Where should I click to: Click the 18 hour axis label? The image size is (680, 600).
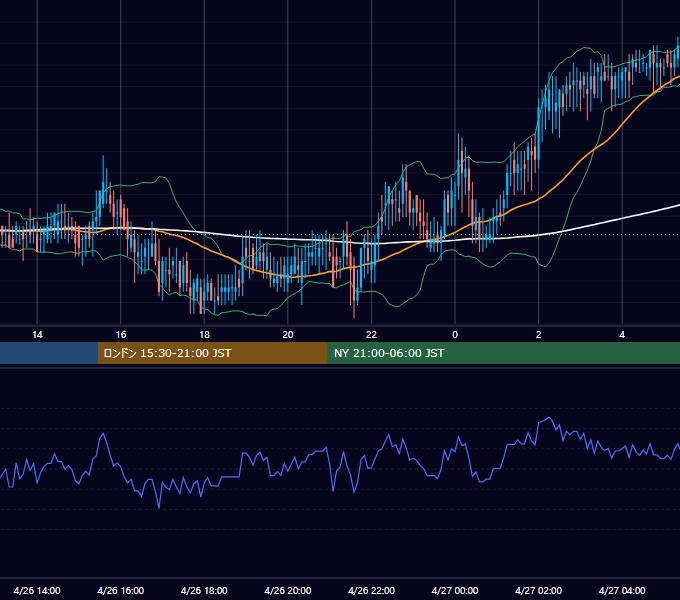204,335
